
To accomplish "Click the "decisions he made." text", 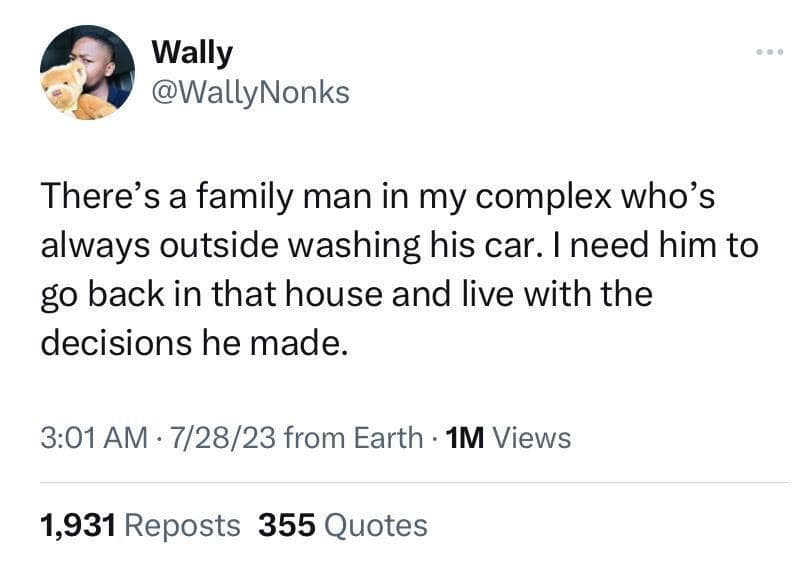I will coord(195,343).
